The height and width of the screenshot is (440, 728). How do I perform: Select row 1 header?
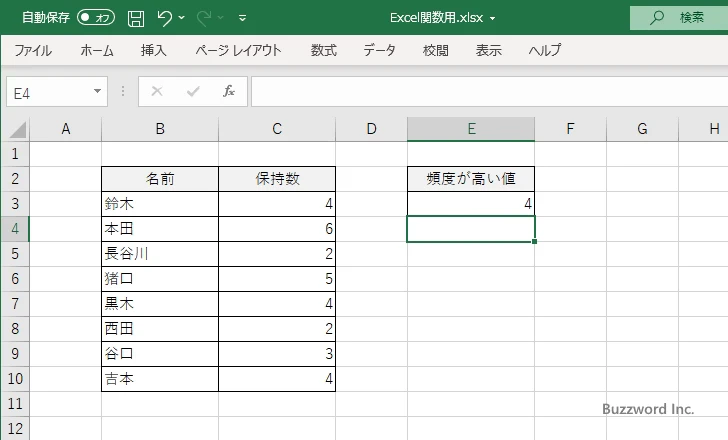tap(15, 154)
